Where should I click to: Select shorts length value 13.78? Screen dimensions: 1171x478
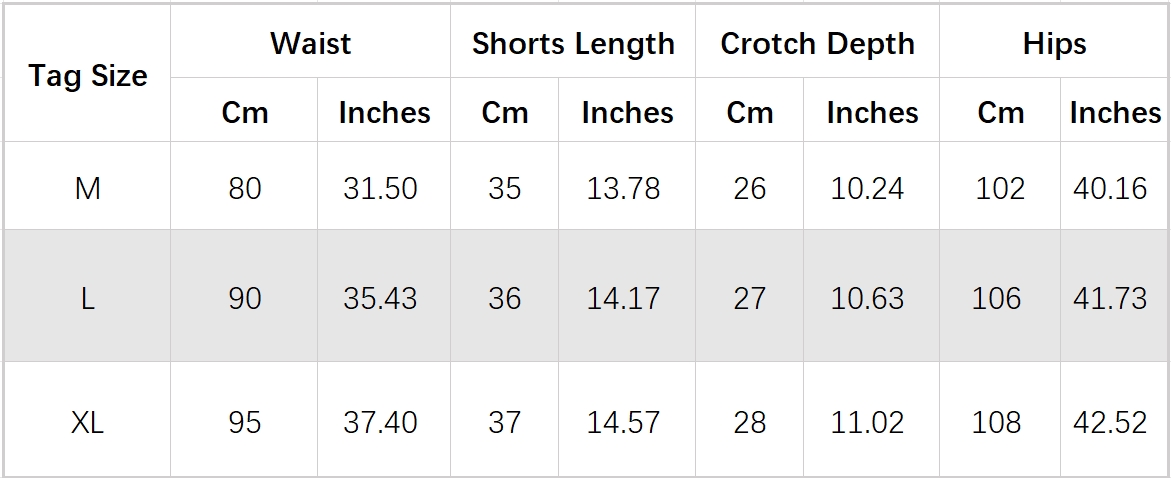tap(623, 188)
